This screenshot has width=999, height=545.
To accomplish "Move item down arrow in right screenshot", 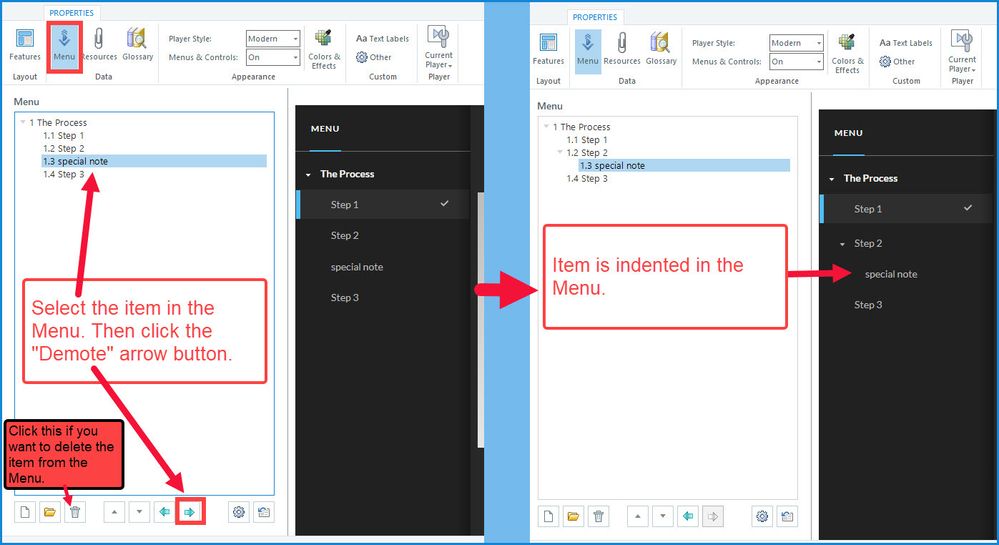I will [663, 516].
